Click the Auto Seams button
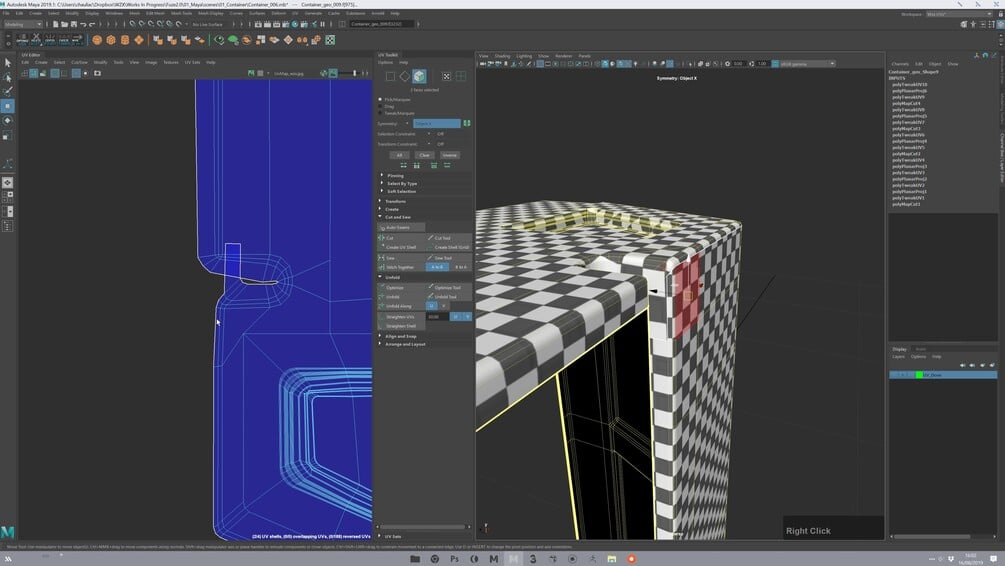This screenshot has height=566, width=1005. (x=401, y=227)
